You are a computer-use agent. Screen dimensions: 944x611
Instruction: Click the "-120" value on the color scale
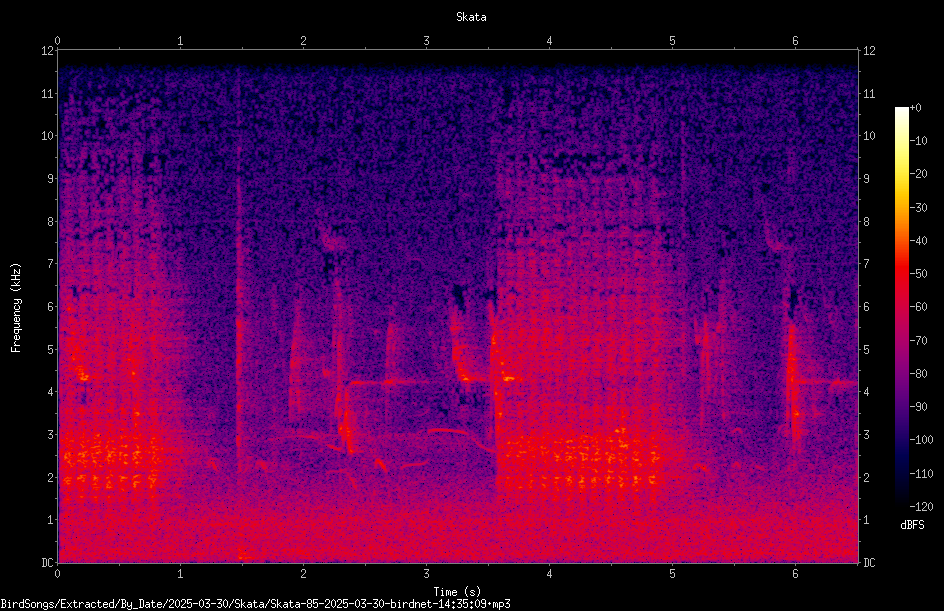tap(922, 507)
